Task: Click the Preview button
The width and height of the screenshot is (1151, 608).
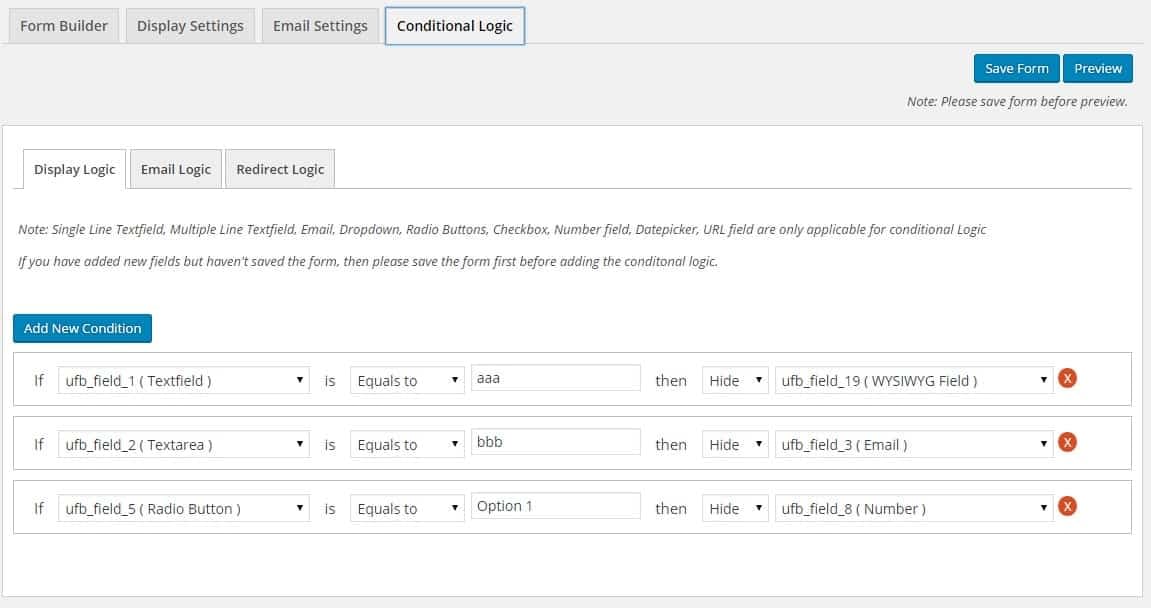Action: (x=1097, y=68)
